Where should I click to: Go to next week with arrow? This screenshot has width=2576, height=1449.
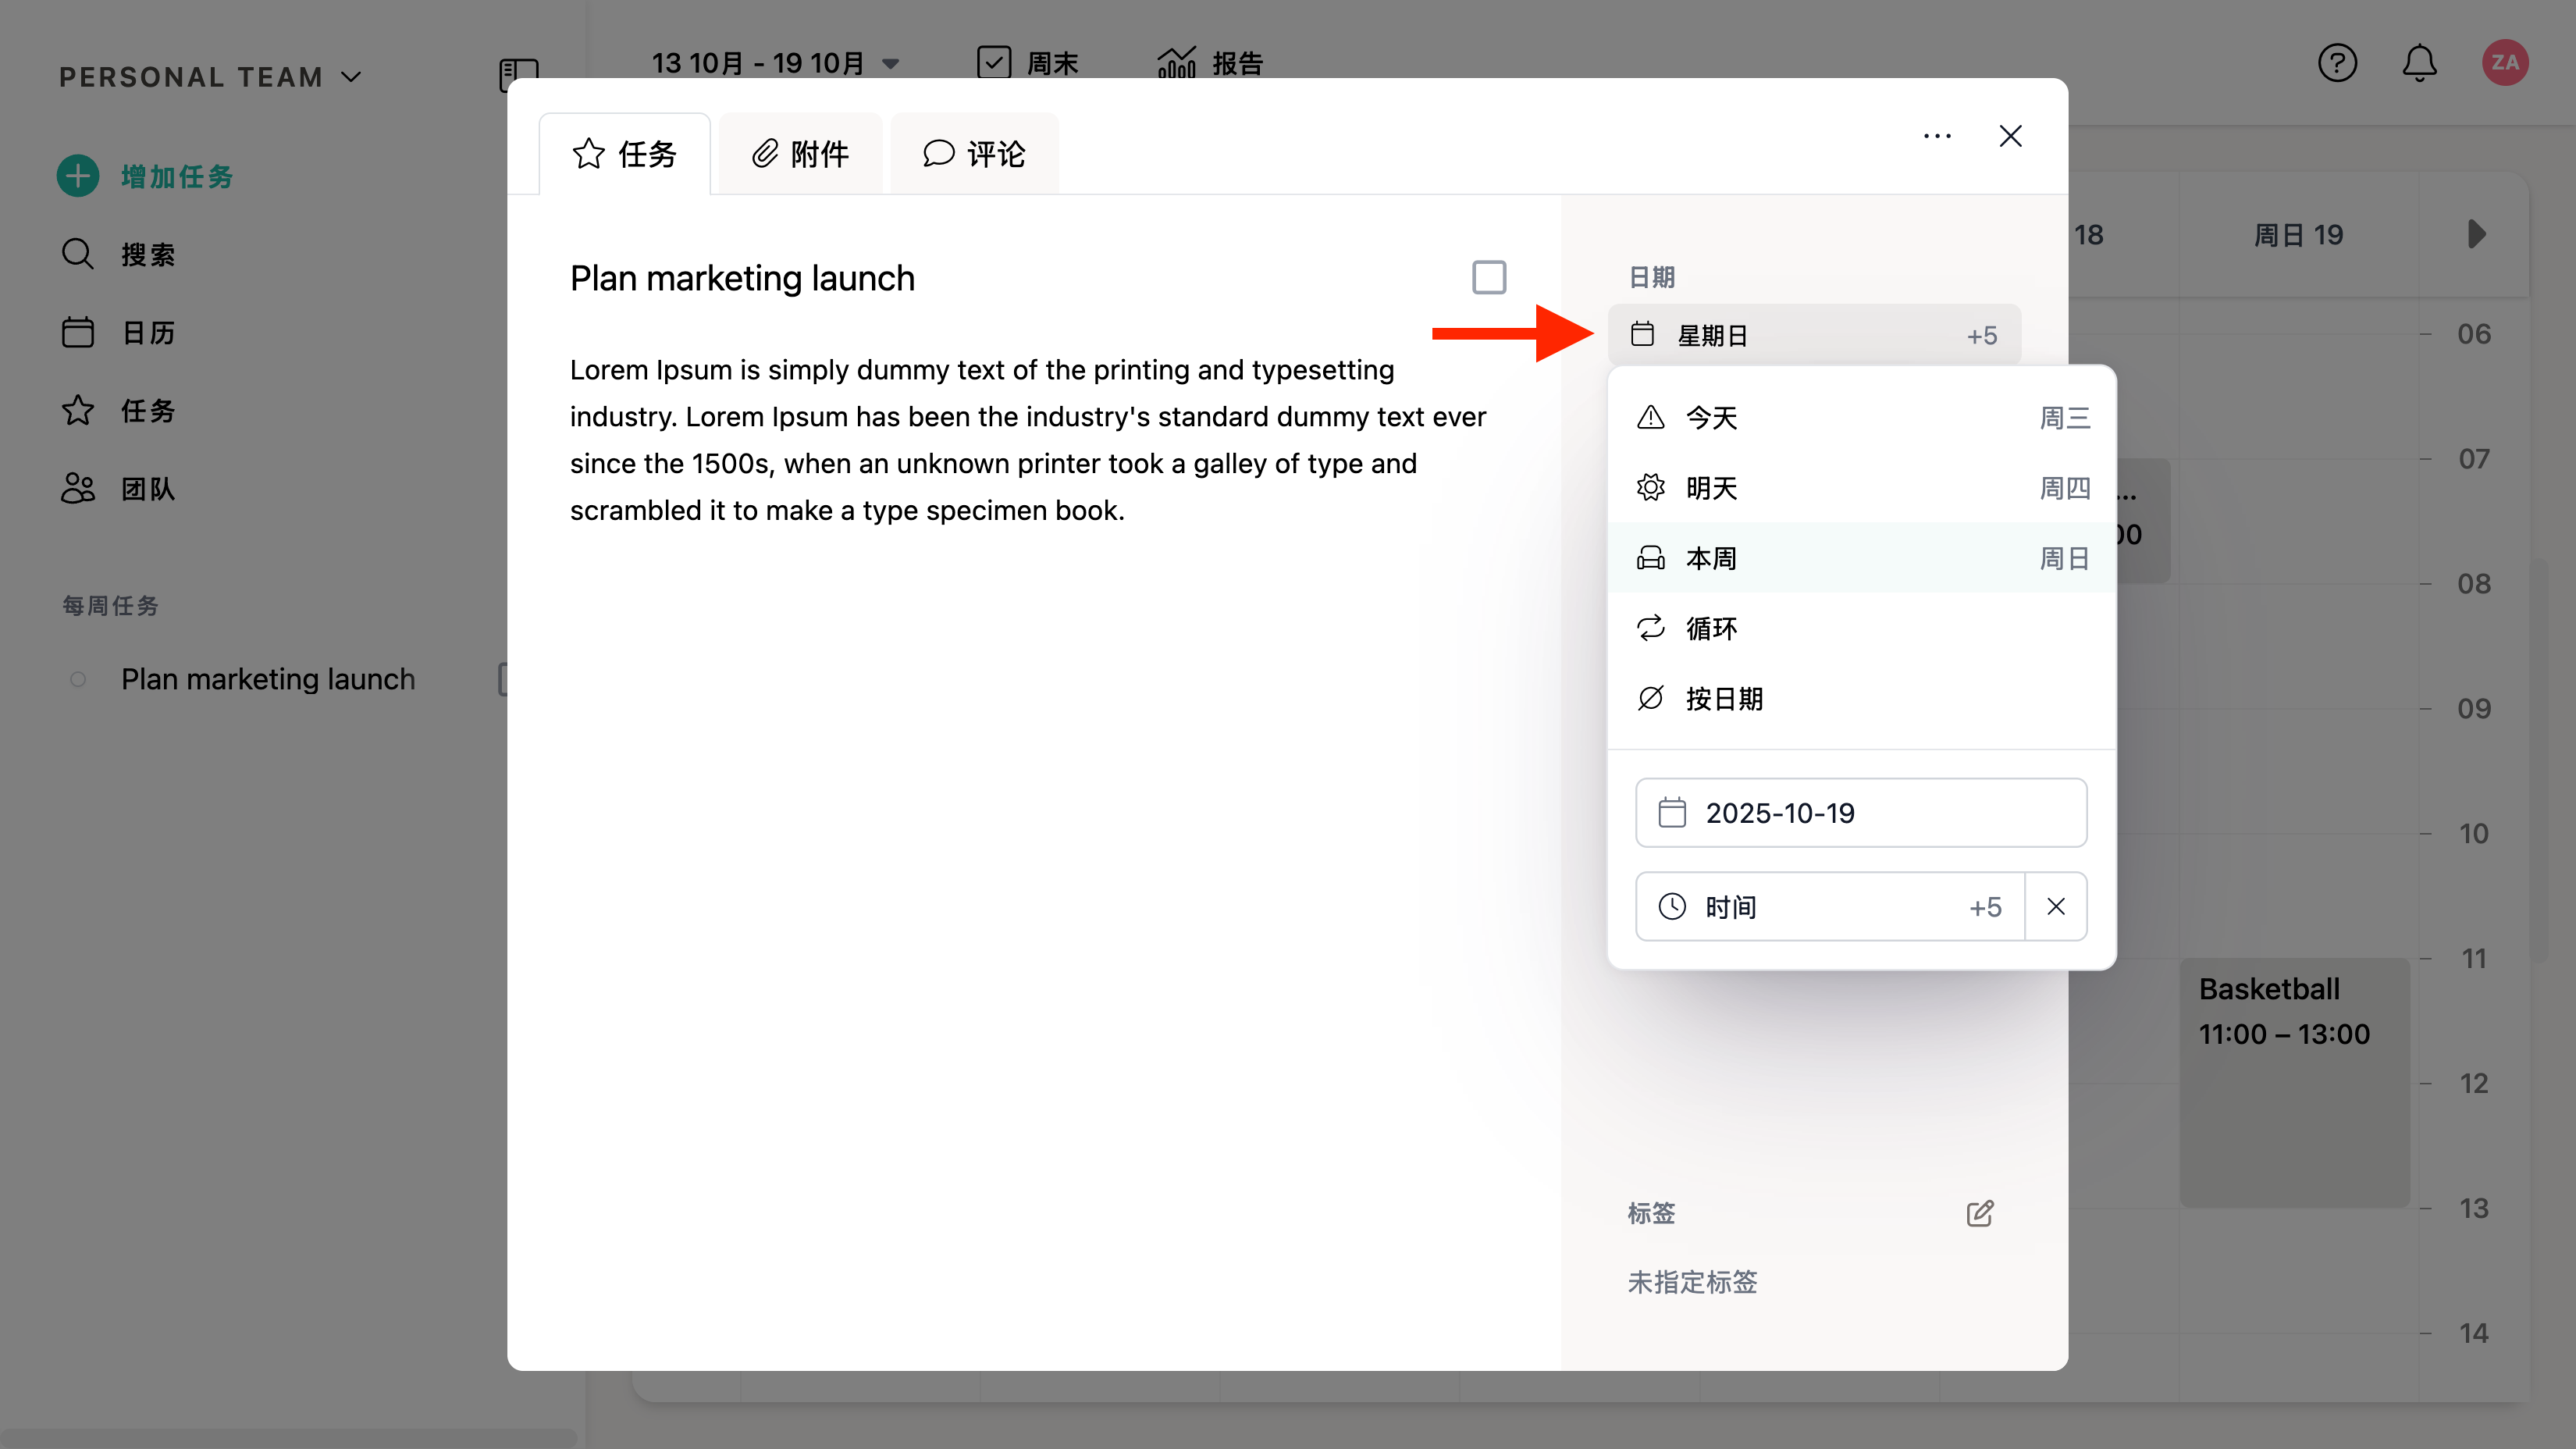click(2475, 234)
